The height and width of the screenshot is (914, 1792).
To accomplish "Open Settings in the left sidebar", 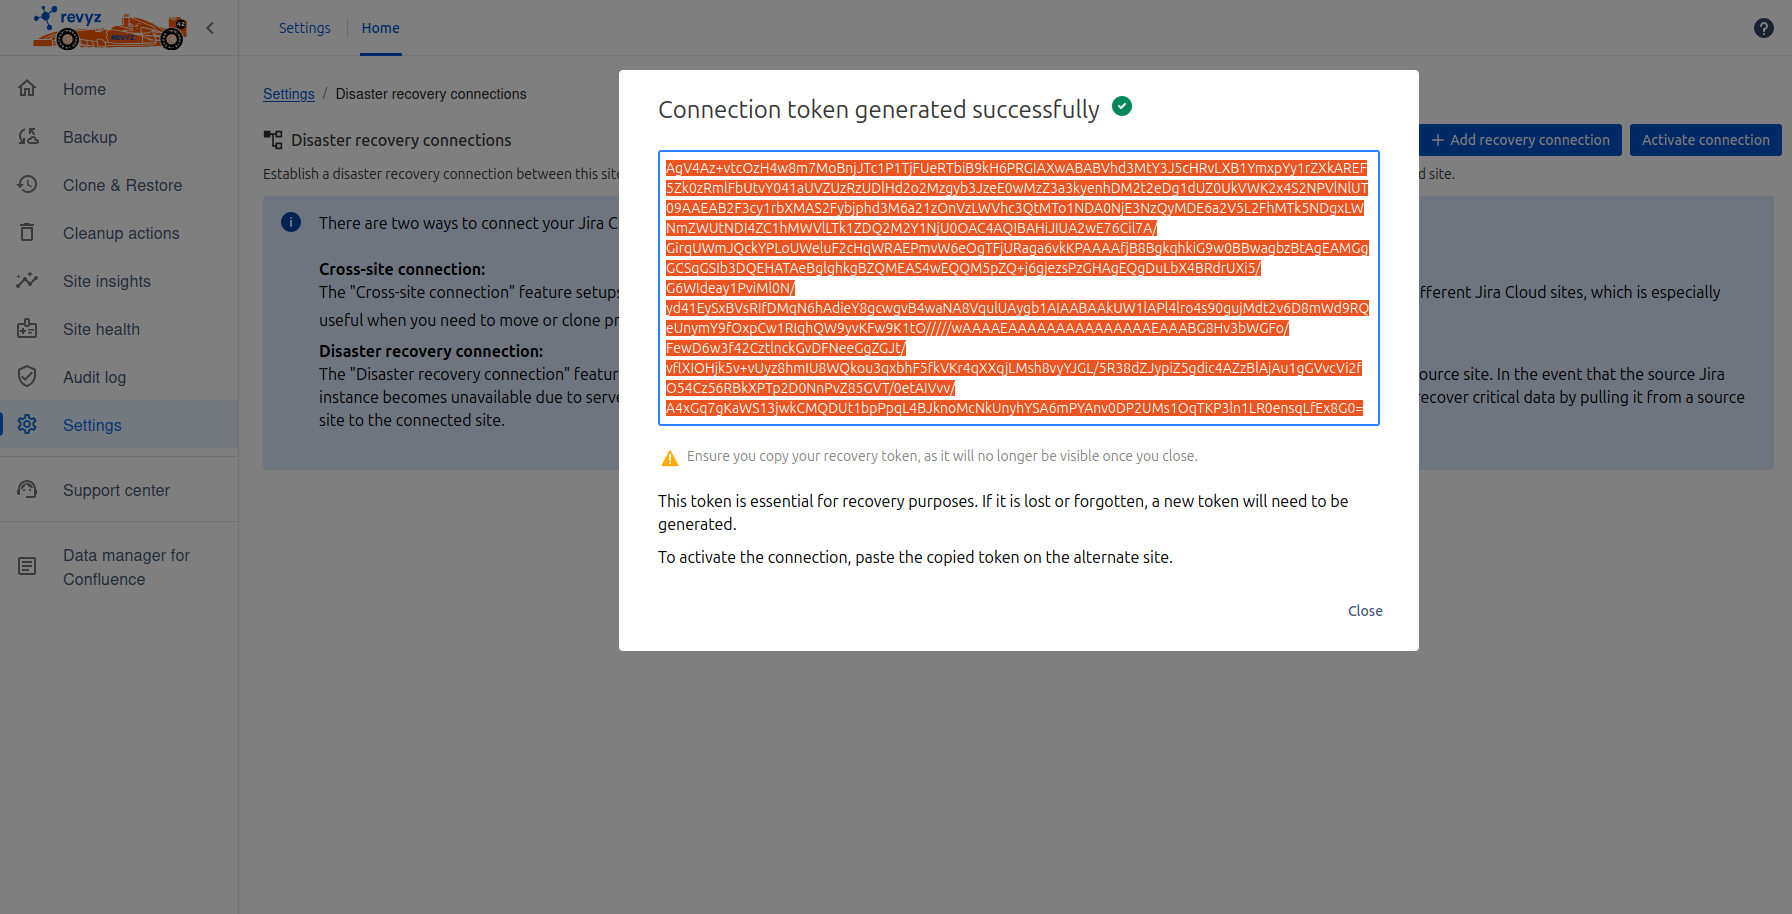I will click(x=92, y=425).
